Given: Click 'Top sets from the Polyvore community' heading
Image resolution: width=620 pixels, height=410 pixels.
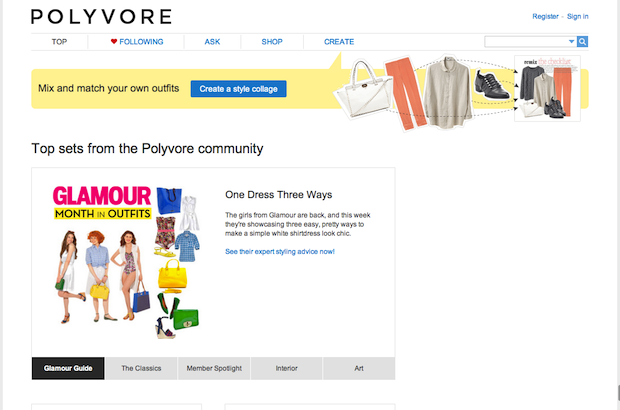Looking at the screenshot, I should [147, 149].
